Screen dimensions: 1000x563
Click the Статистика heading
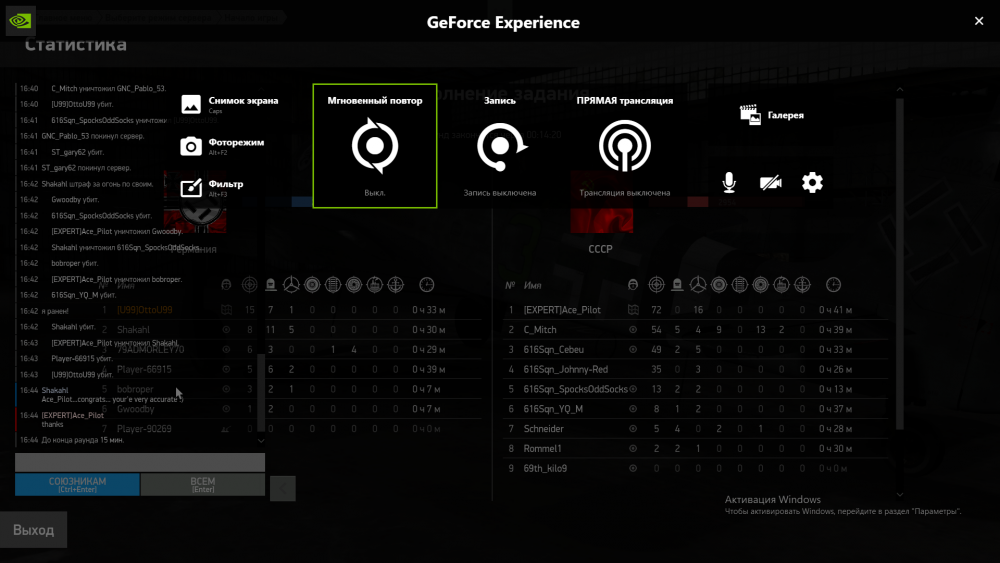75,45
